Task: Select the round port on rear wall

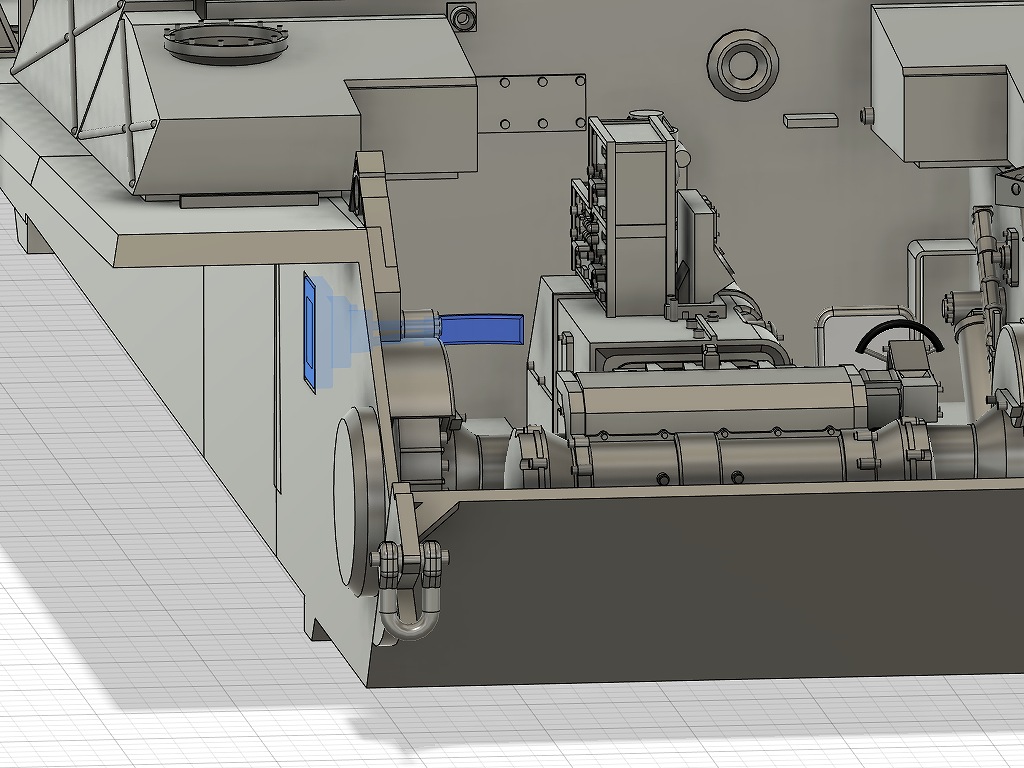Action: 742,65
